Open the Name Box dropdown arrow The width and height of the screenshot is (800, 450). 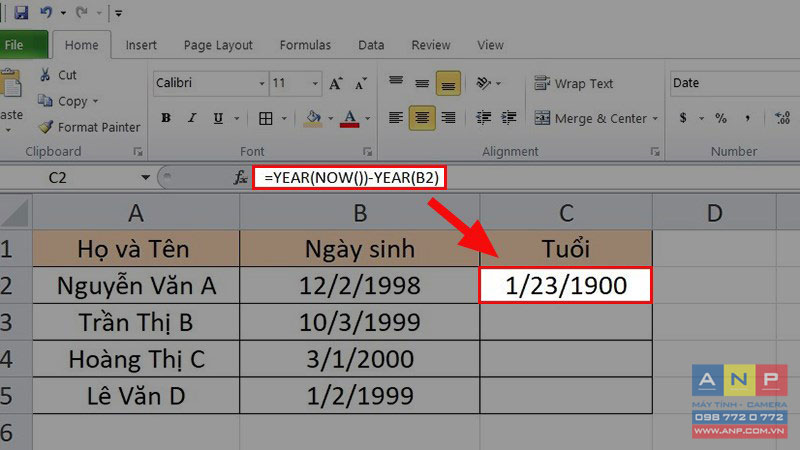coord(145,178)
